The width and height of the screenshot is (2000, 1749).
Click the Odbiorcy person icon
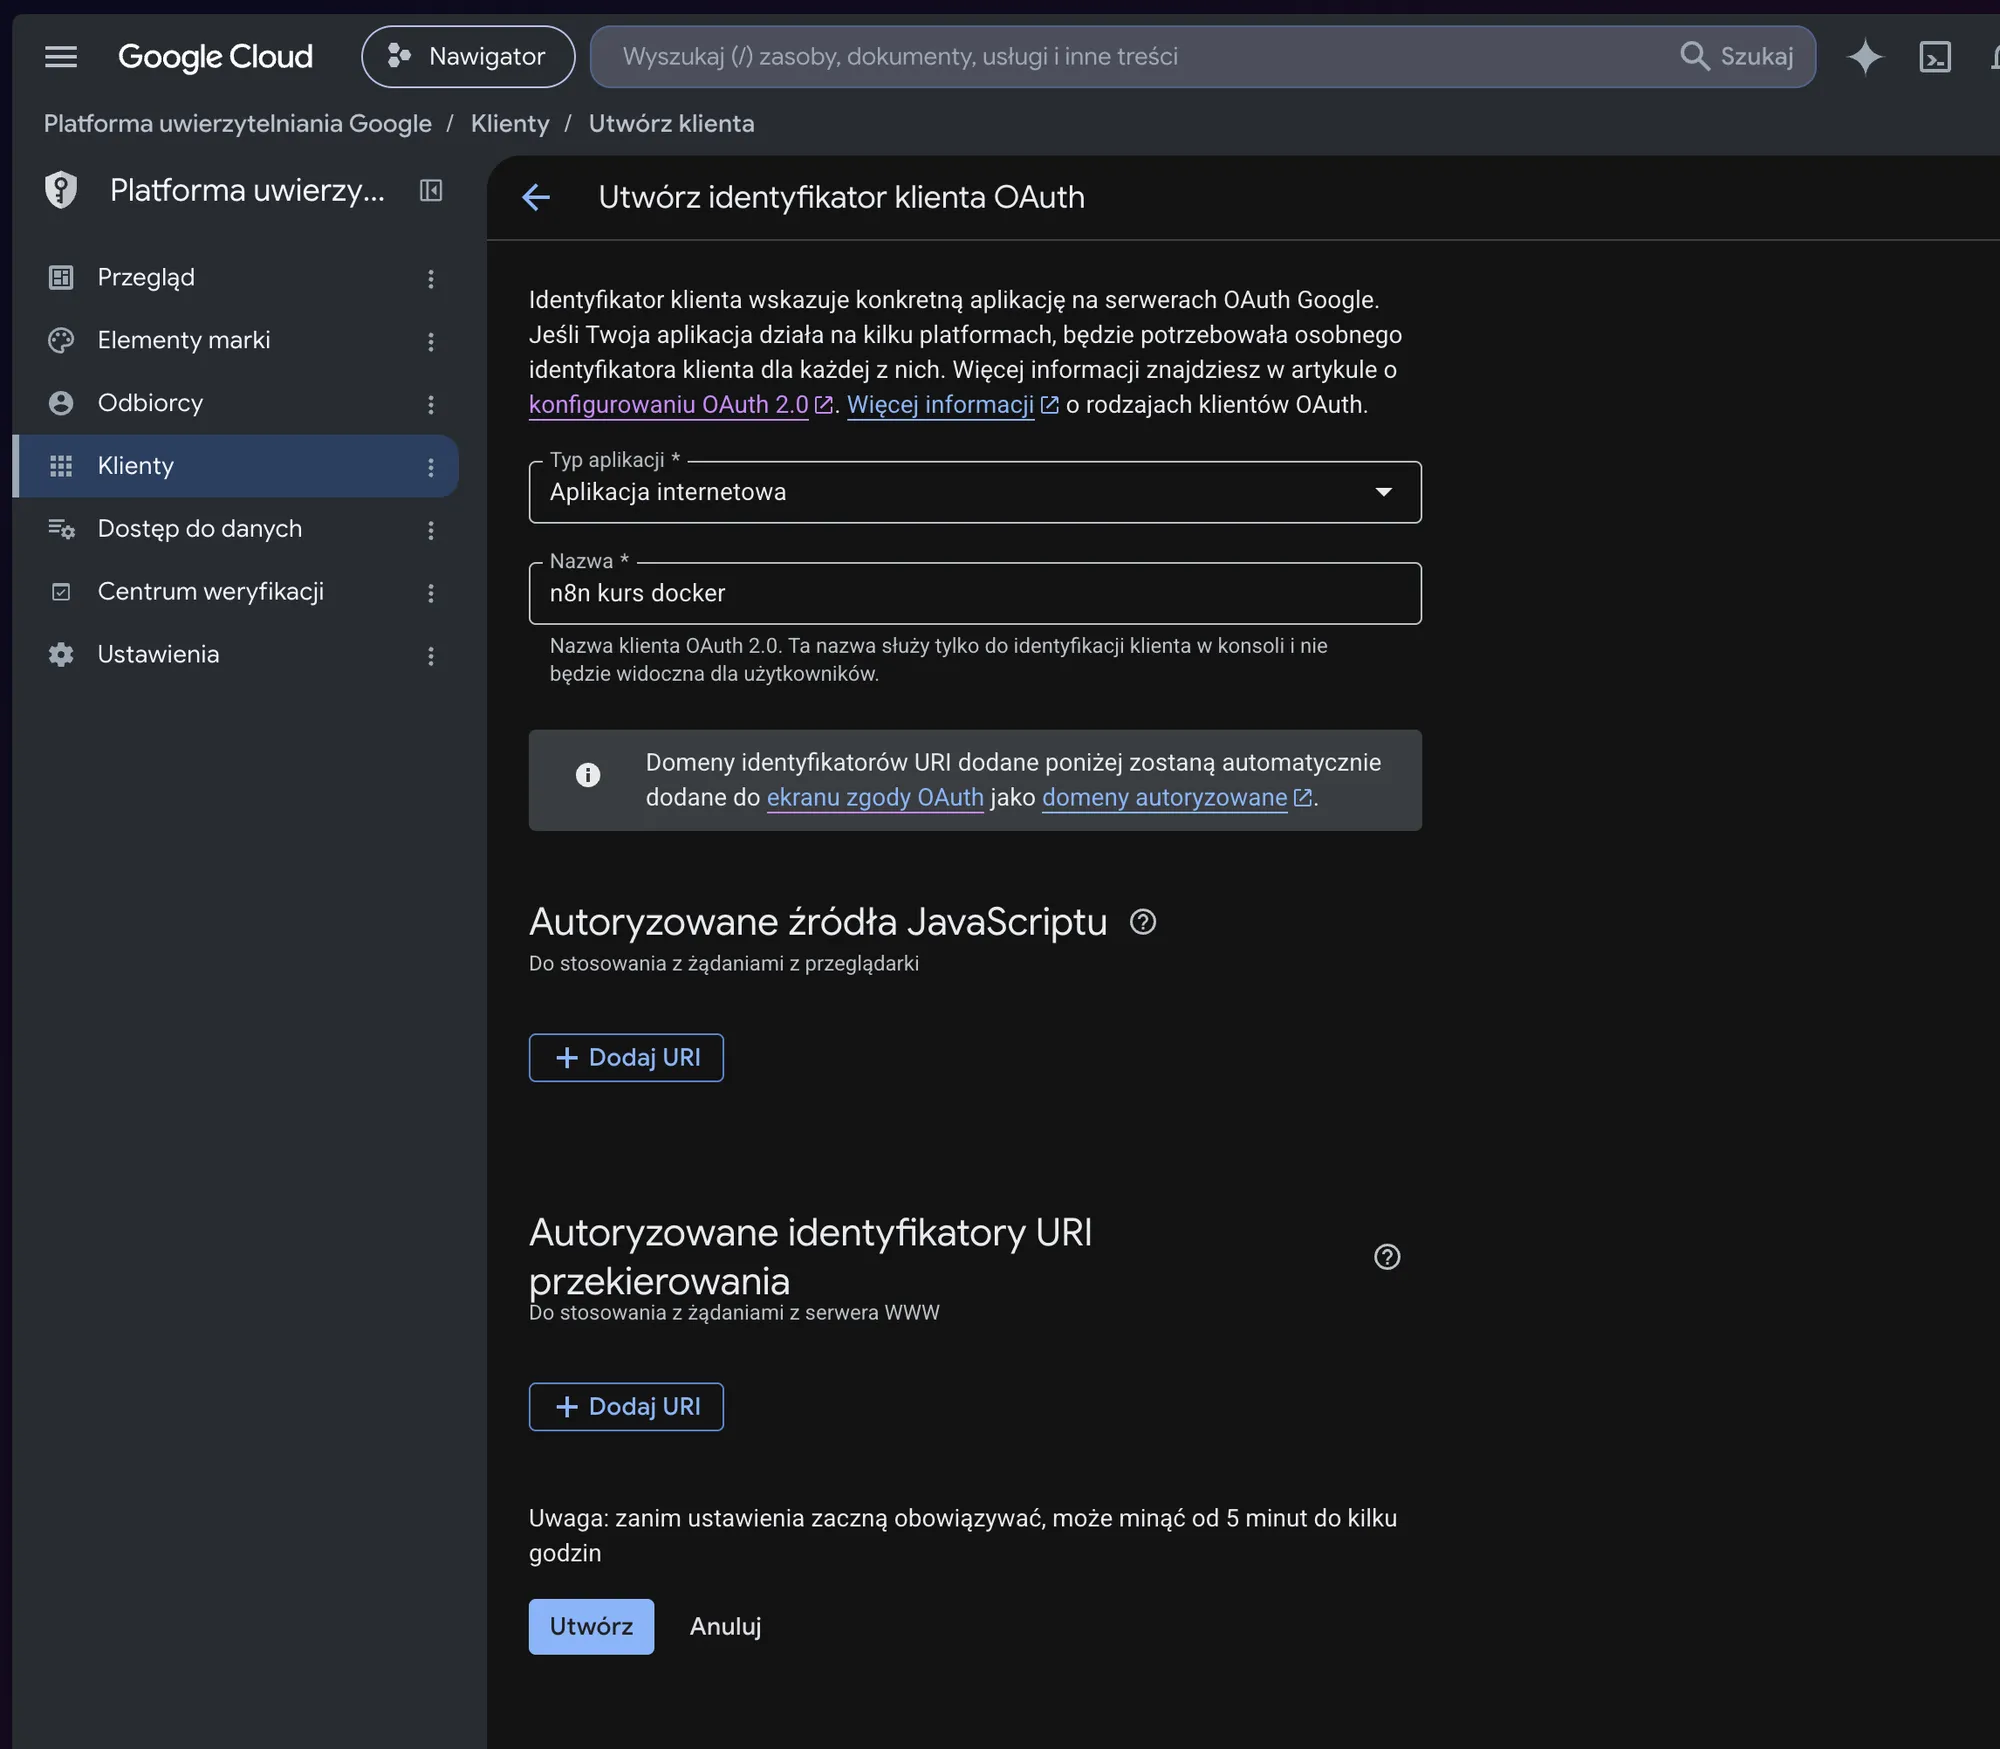(61, 403)
